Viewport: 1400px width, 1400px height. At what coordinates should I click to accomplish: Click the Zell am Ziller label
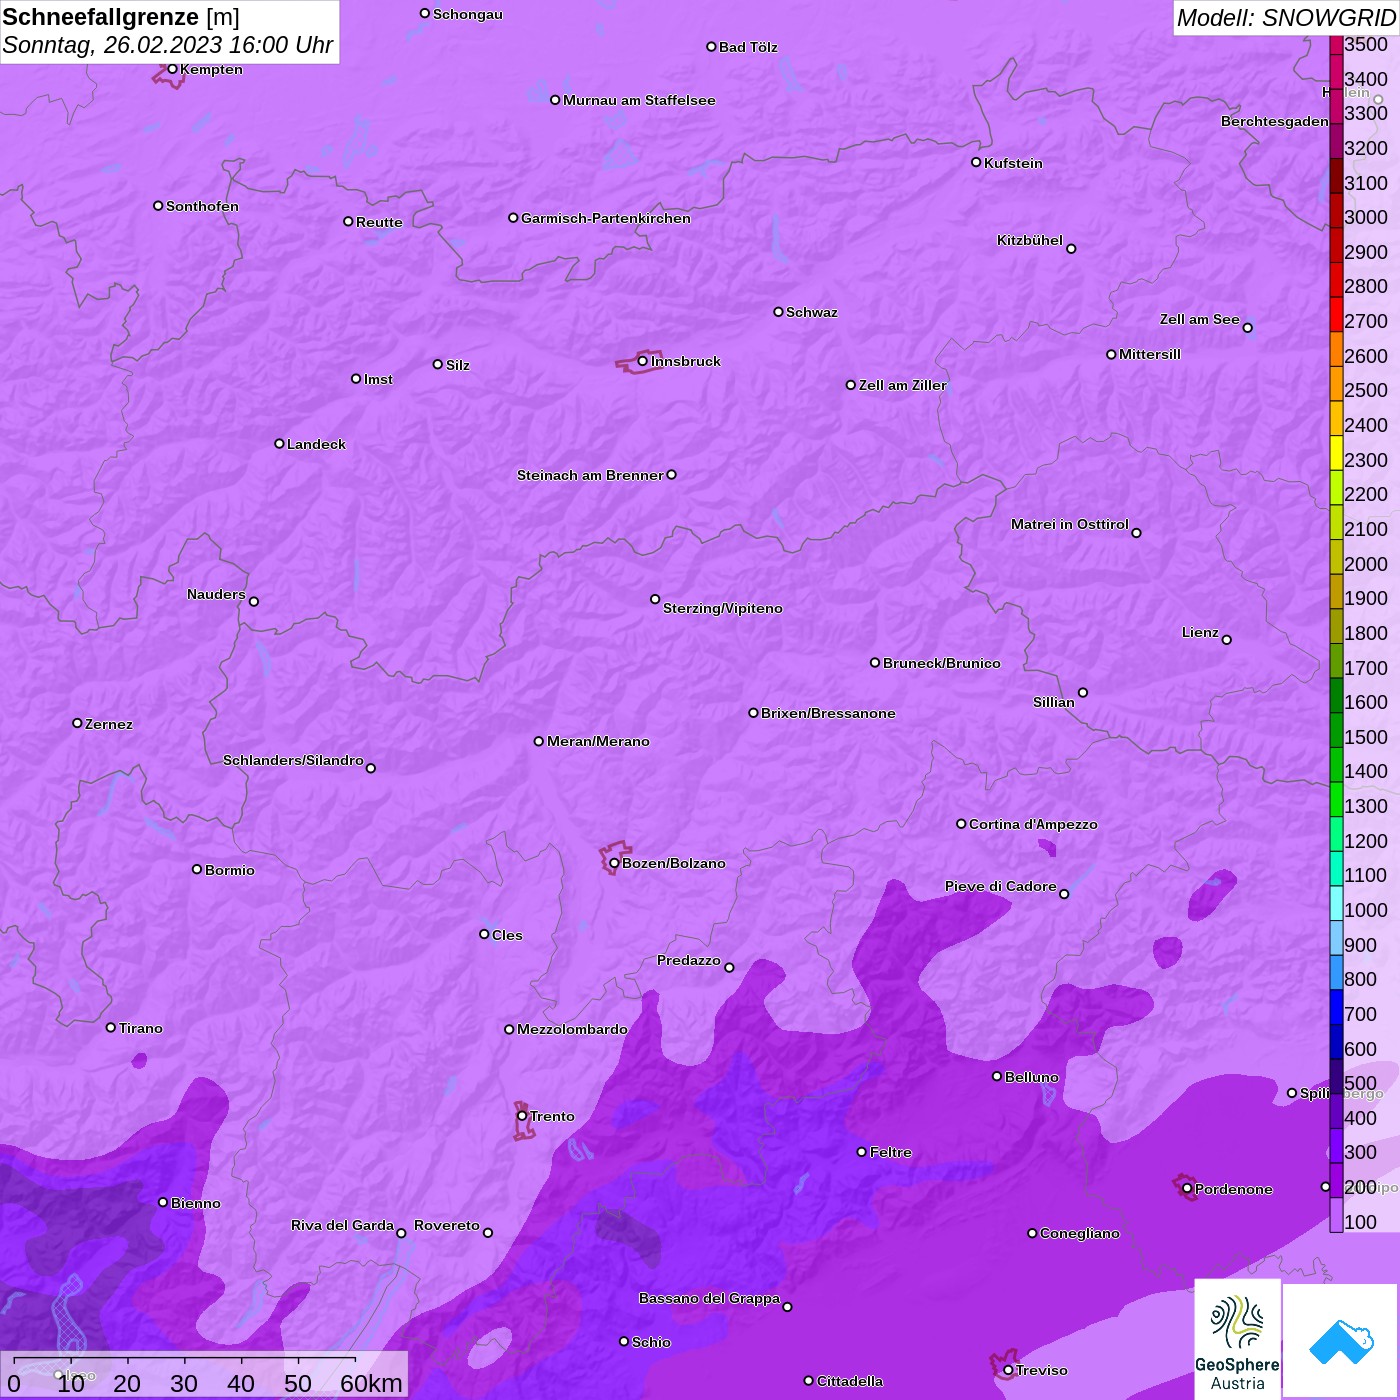pos(903,385)
